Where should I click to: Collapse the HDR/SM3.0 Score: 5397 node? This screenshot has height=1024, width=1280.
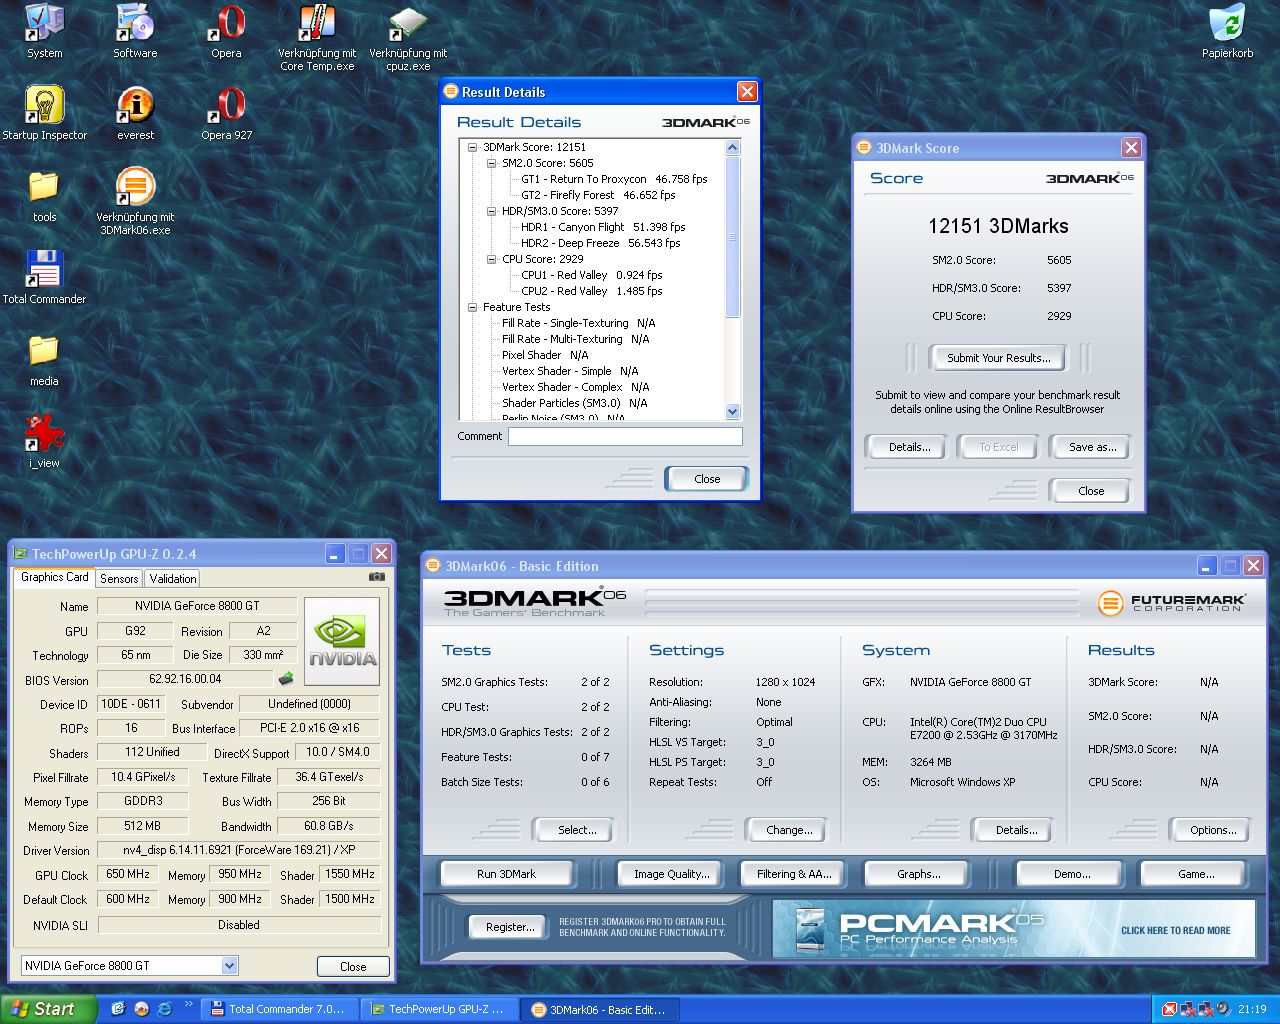492,211
